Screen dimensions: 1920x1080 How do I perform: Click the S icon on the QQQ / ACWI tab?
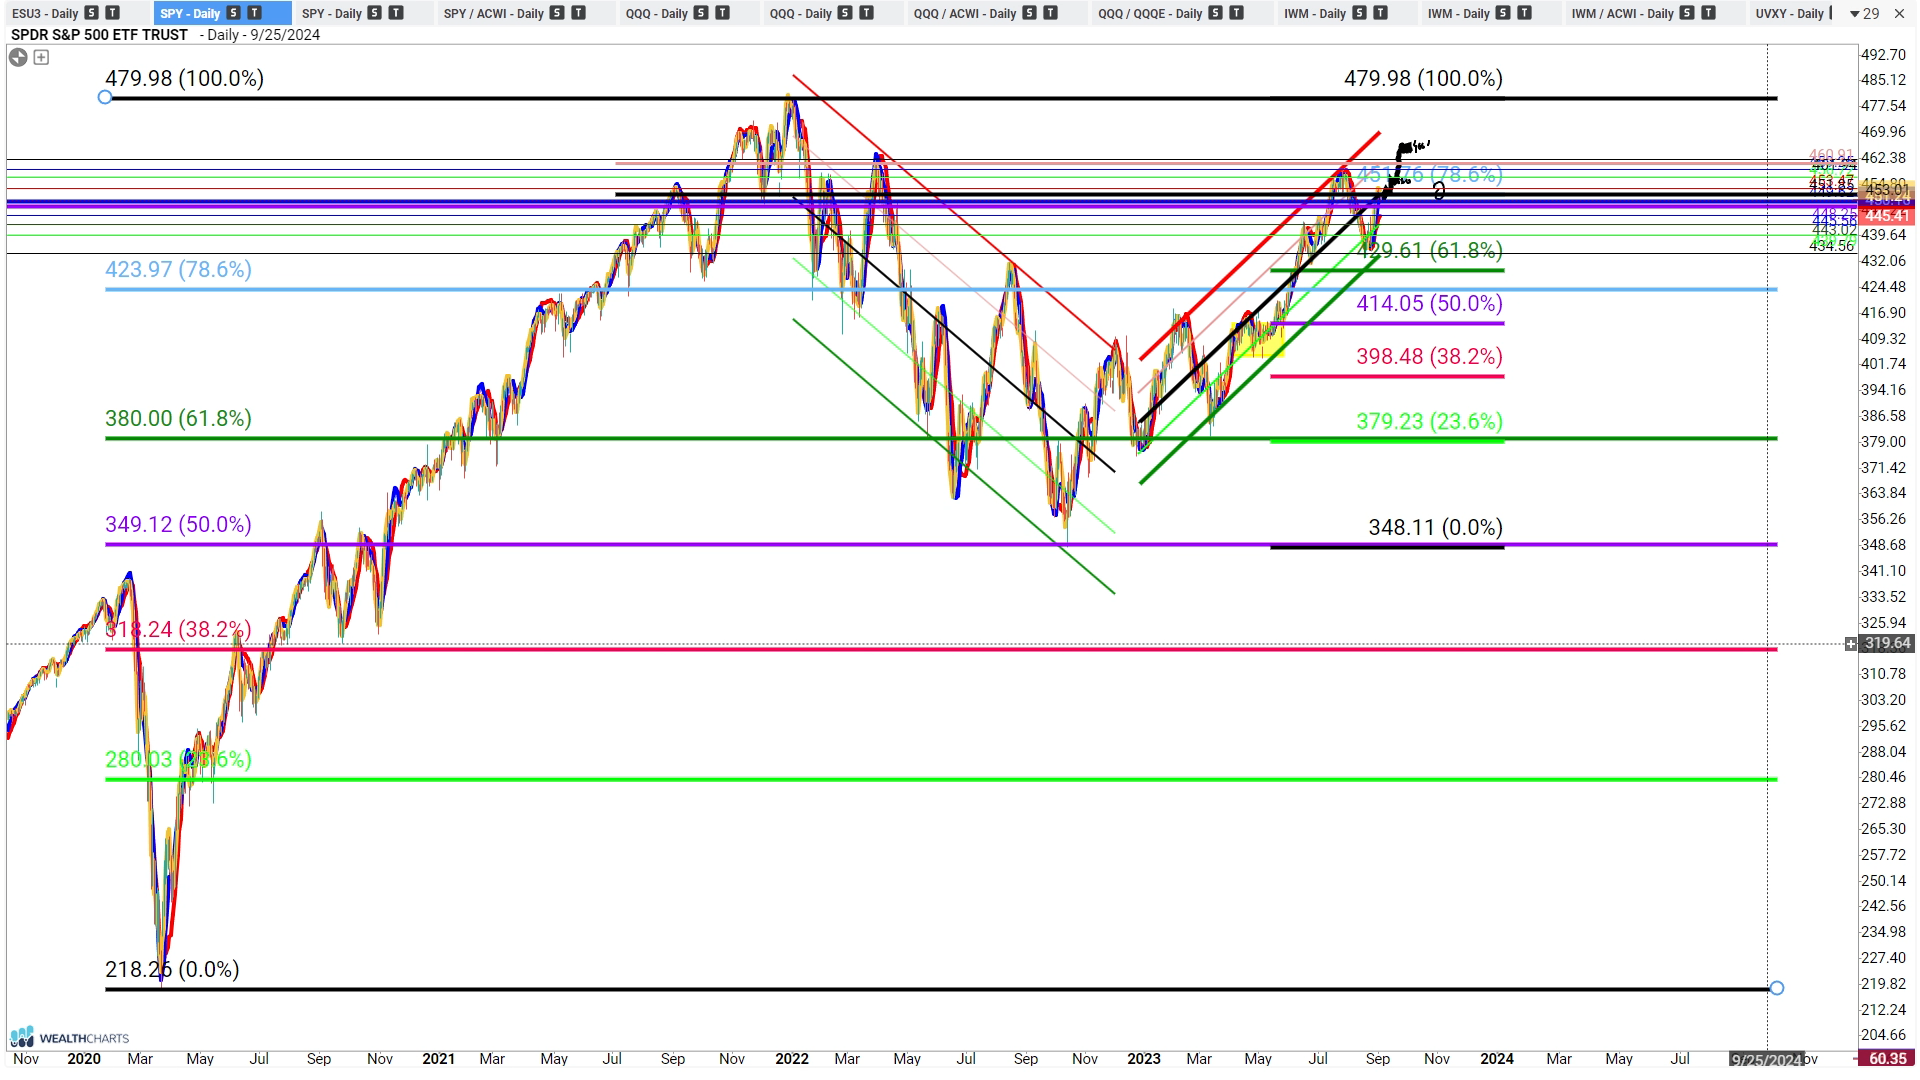coord(1029,13)
